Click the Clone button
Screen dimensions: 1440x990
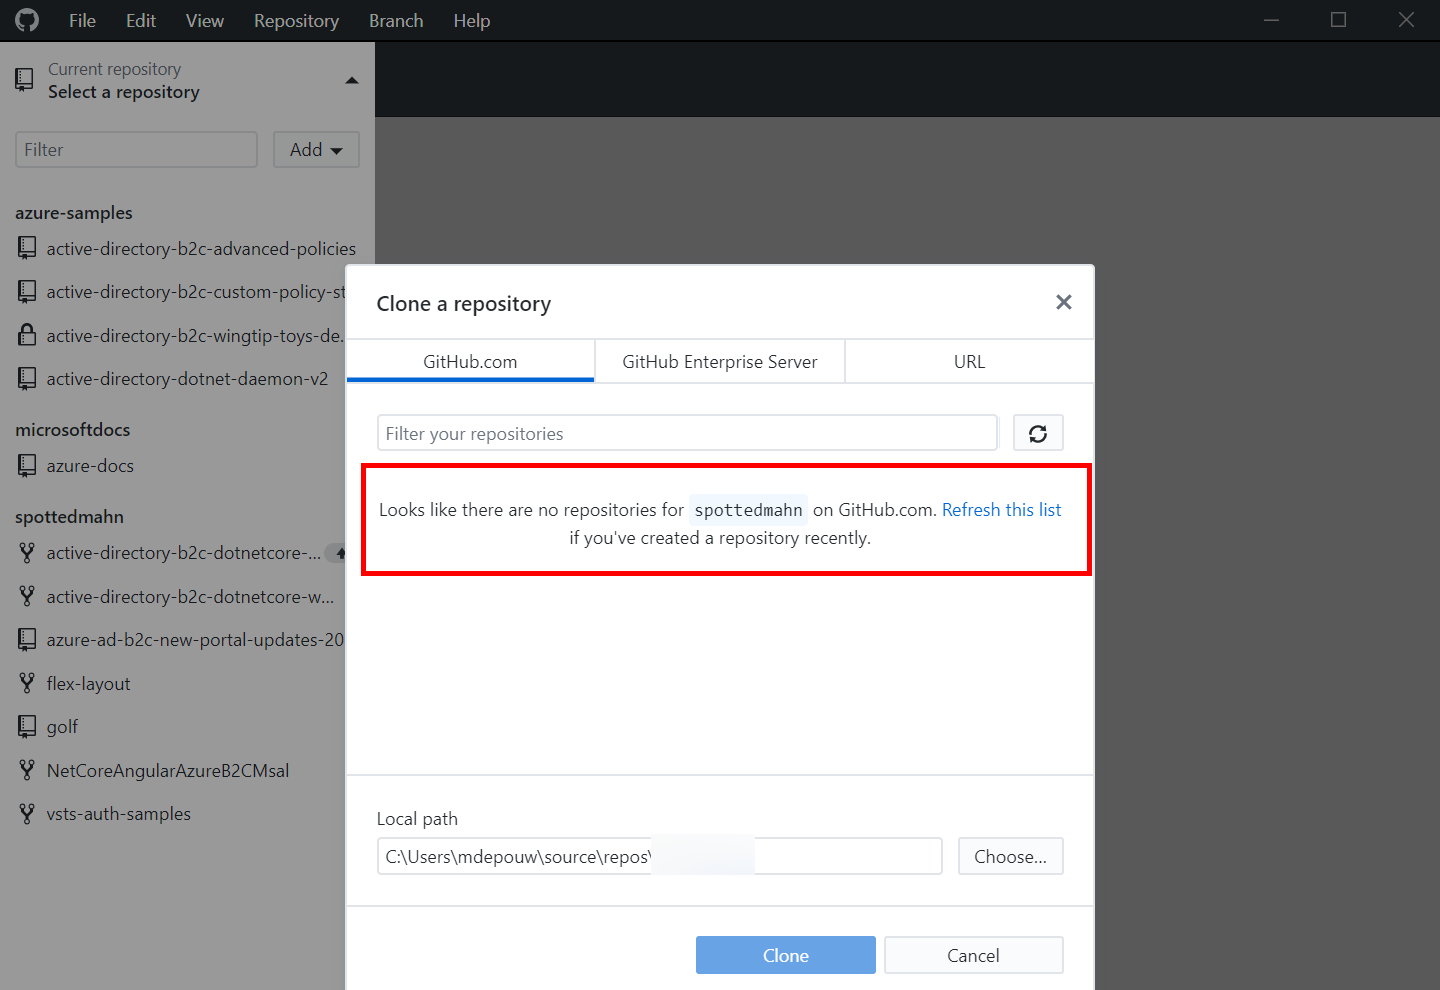785,955
